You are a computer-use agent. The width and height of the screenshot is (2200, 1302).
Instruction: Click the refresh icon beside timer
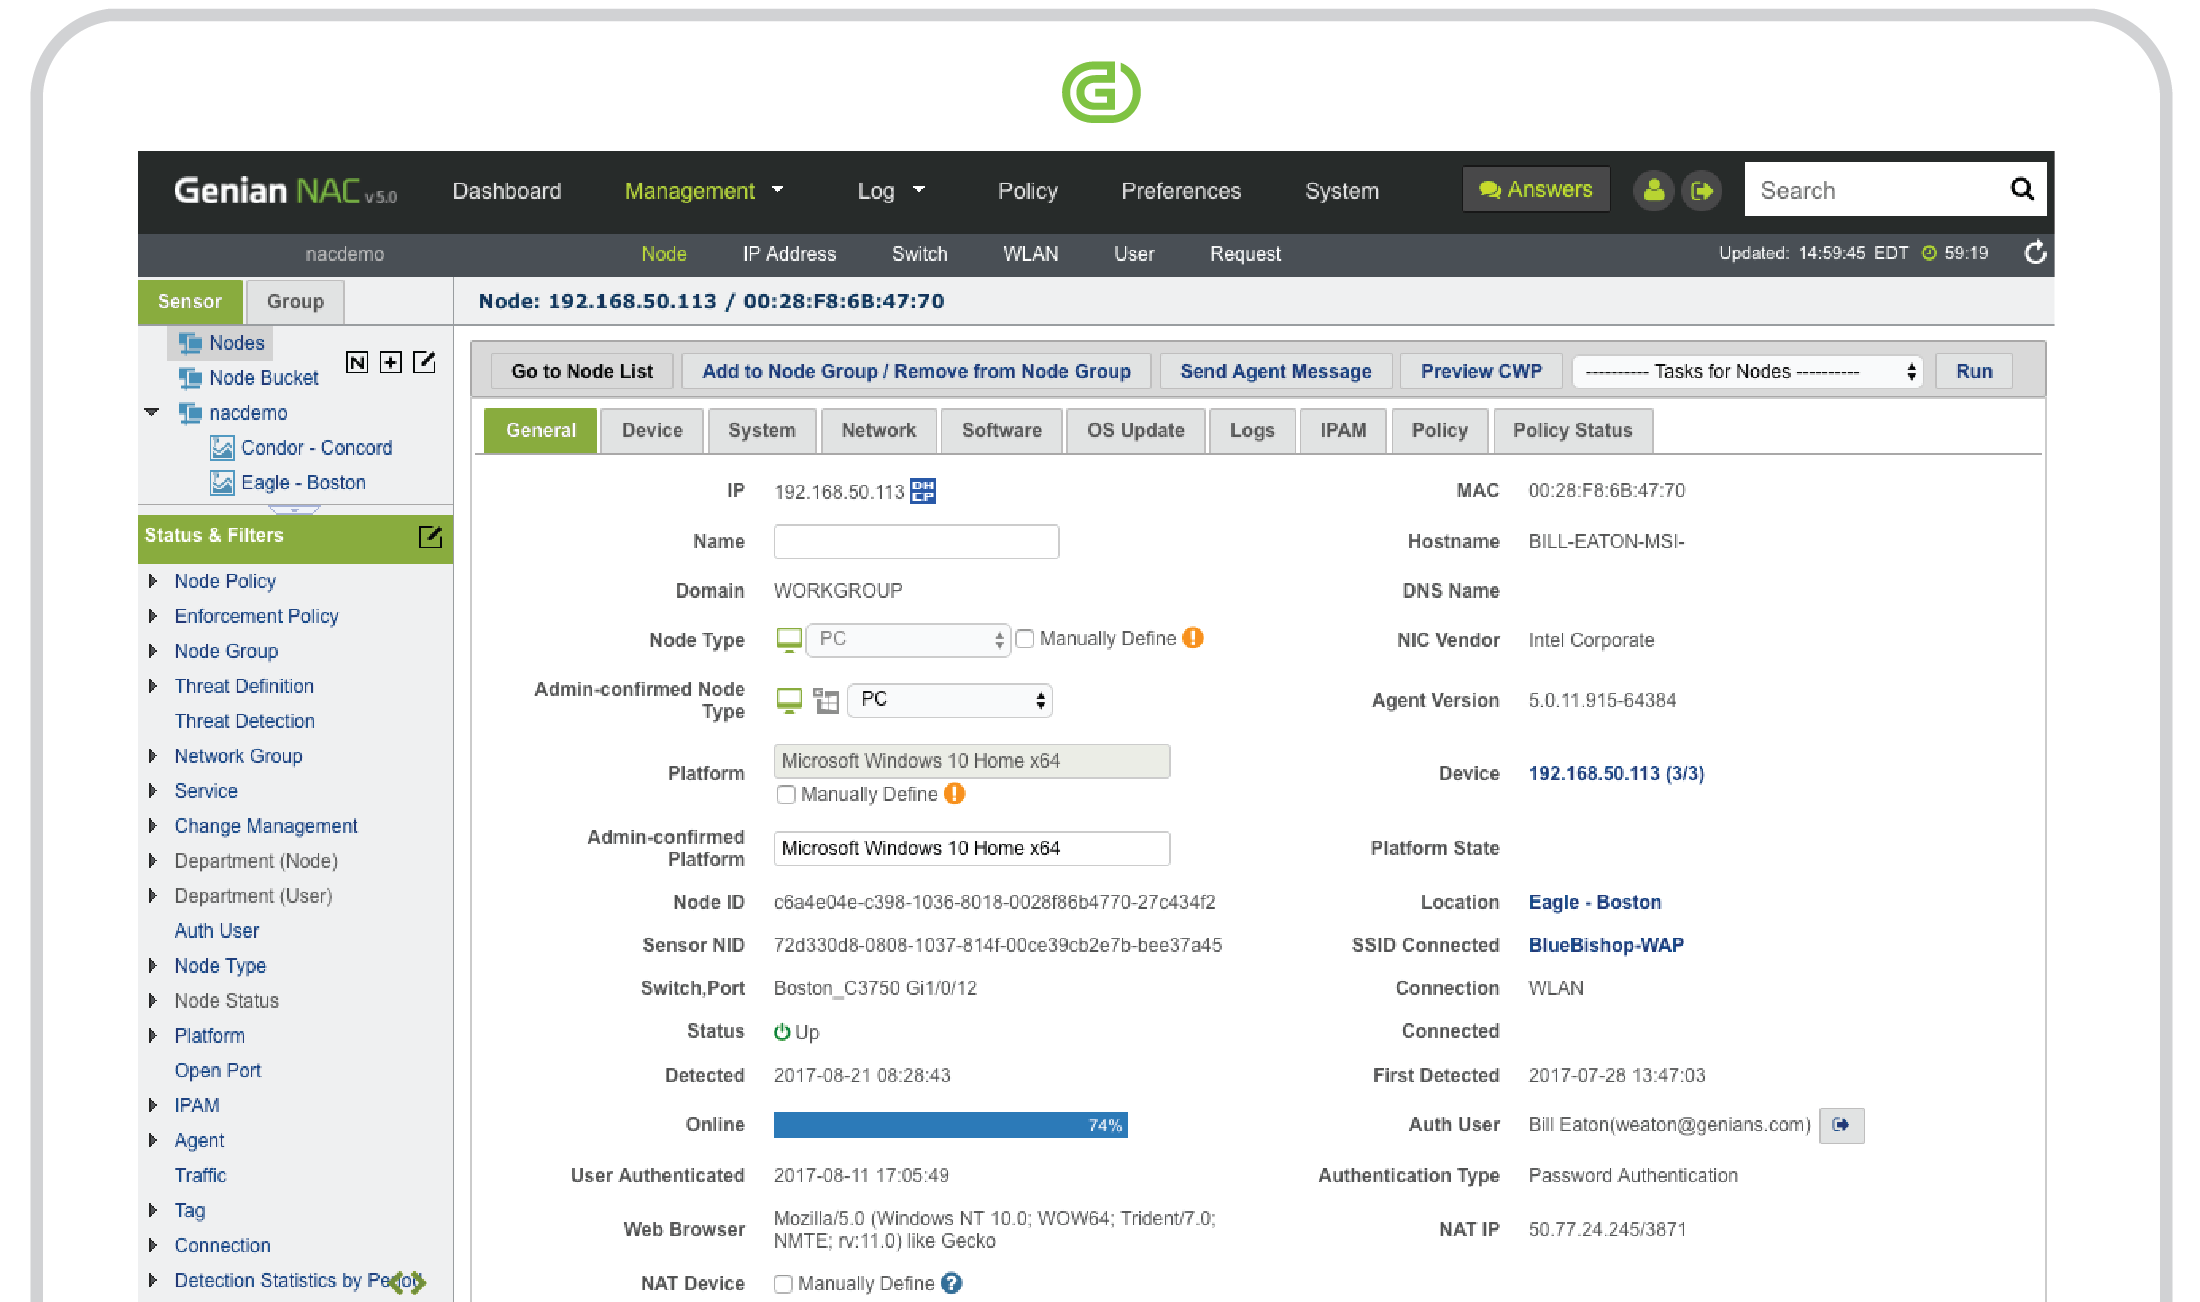pyautogui.click(x=2034, y=253)
